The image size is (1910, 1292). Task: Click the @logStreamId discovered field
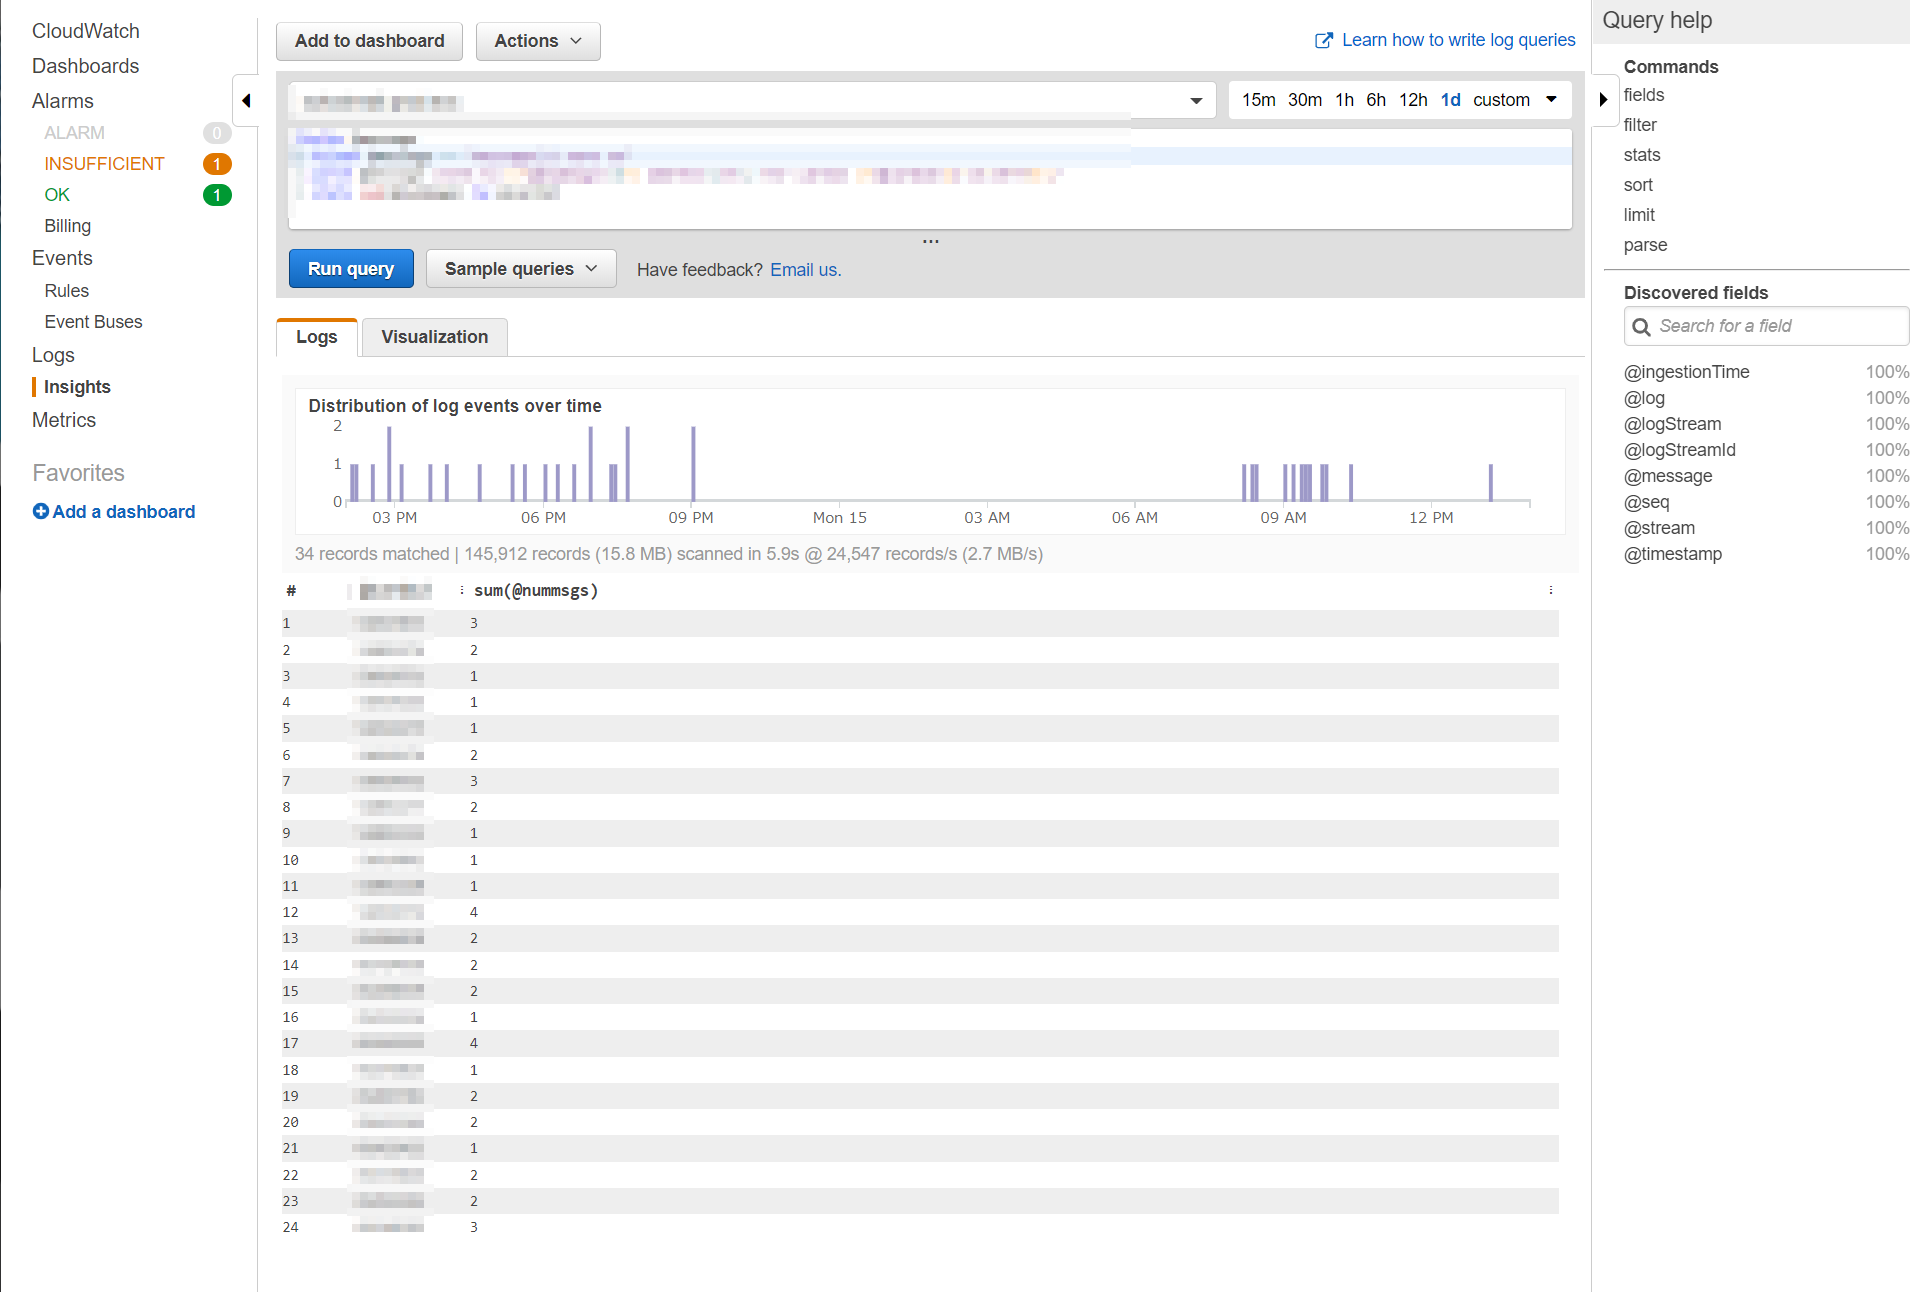pos(1680,450)
